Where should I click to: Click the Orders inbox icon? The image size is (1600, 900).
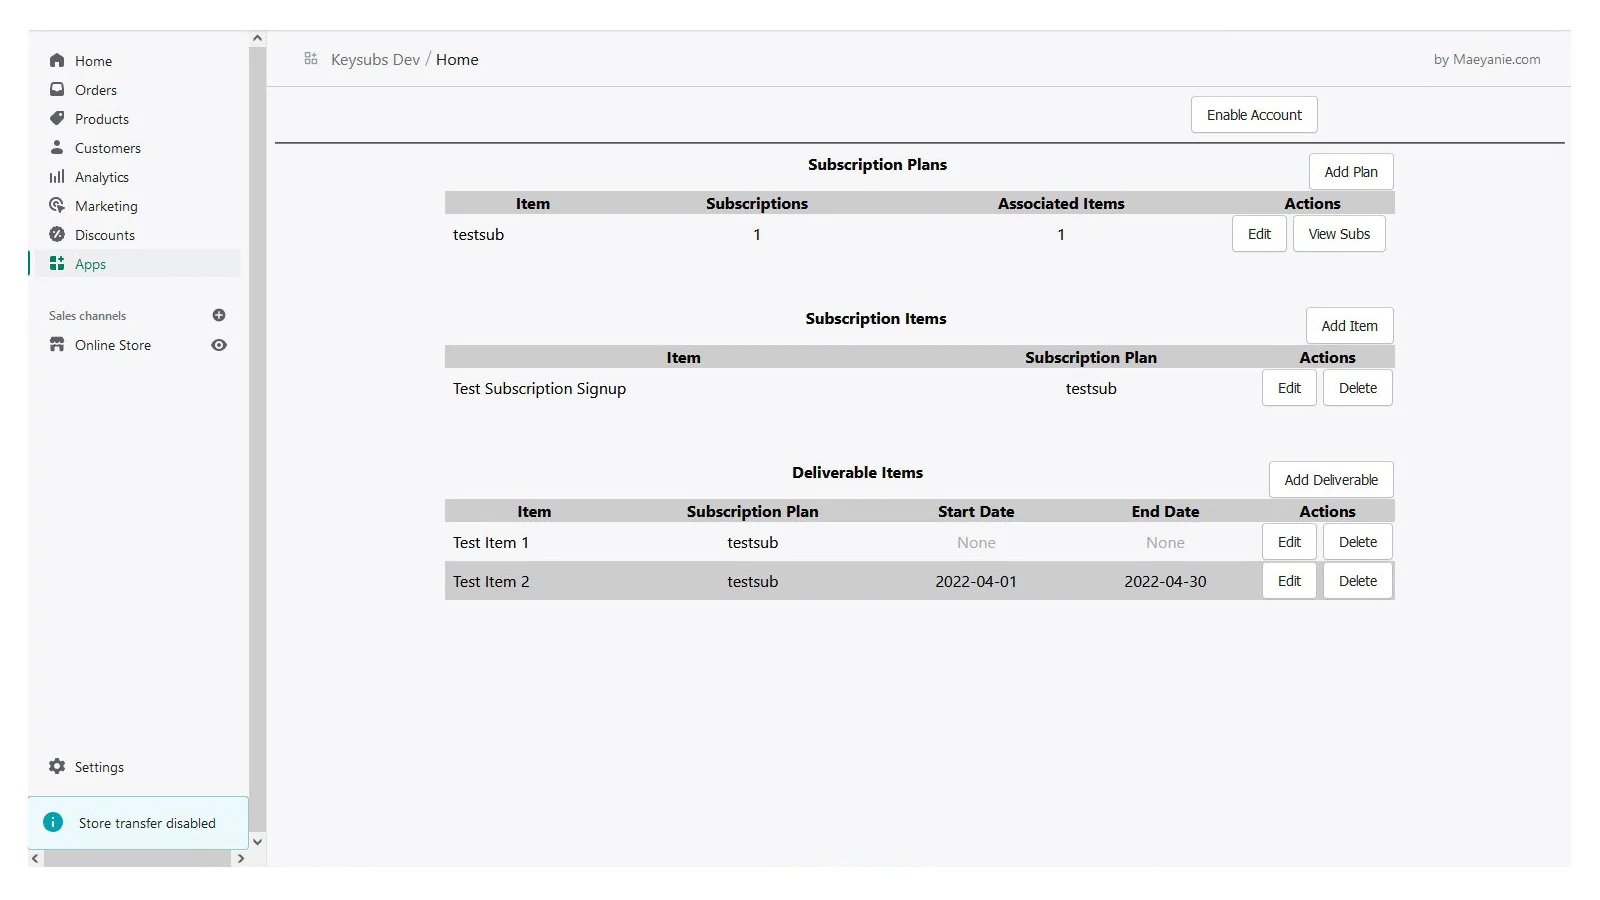[57, 89]
